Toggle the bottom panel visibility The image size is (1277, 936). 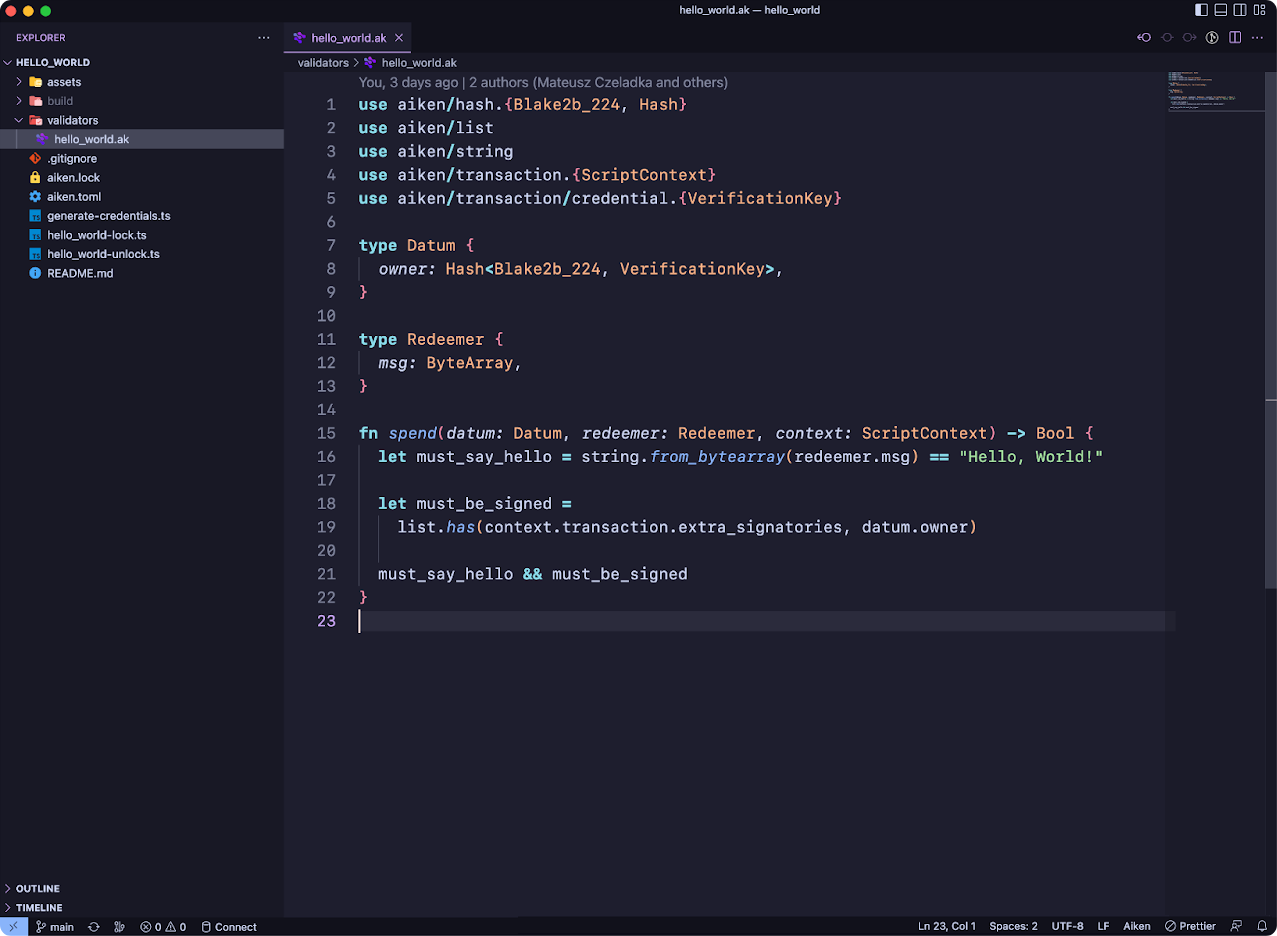[x=1221, y=10]
